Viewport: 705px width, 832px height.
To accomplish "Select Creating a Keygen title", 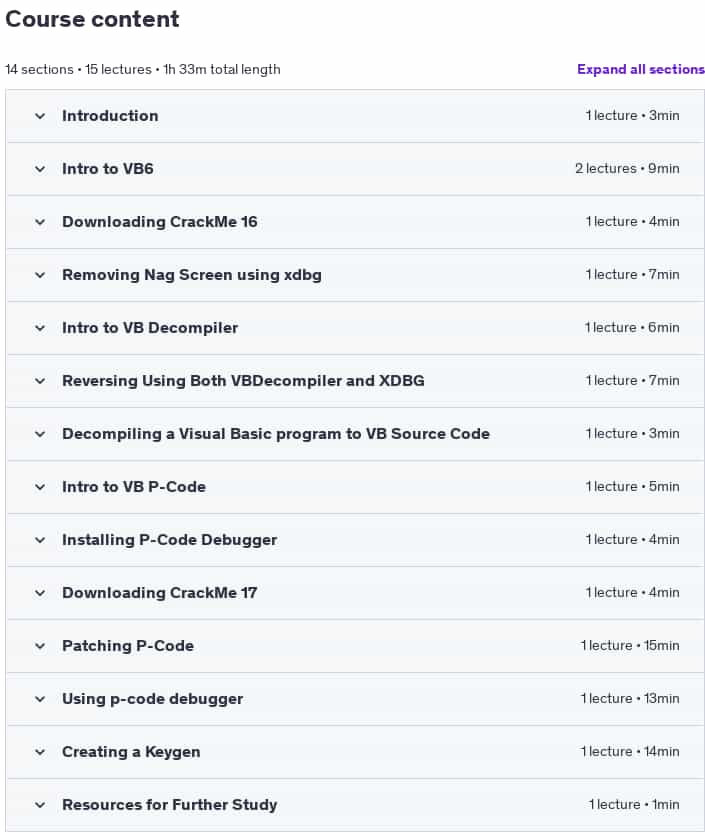I will pos(131,752).
